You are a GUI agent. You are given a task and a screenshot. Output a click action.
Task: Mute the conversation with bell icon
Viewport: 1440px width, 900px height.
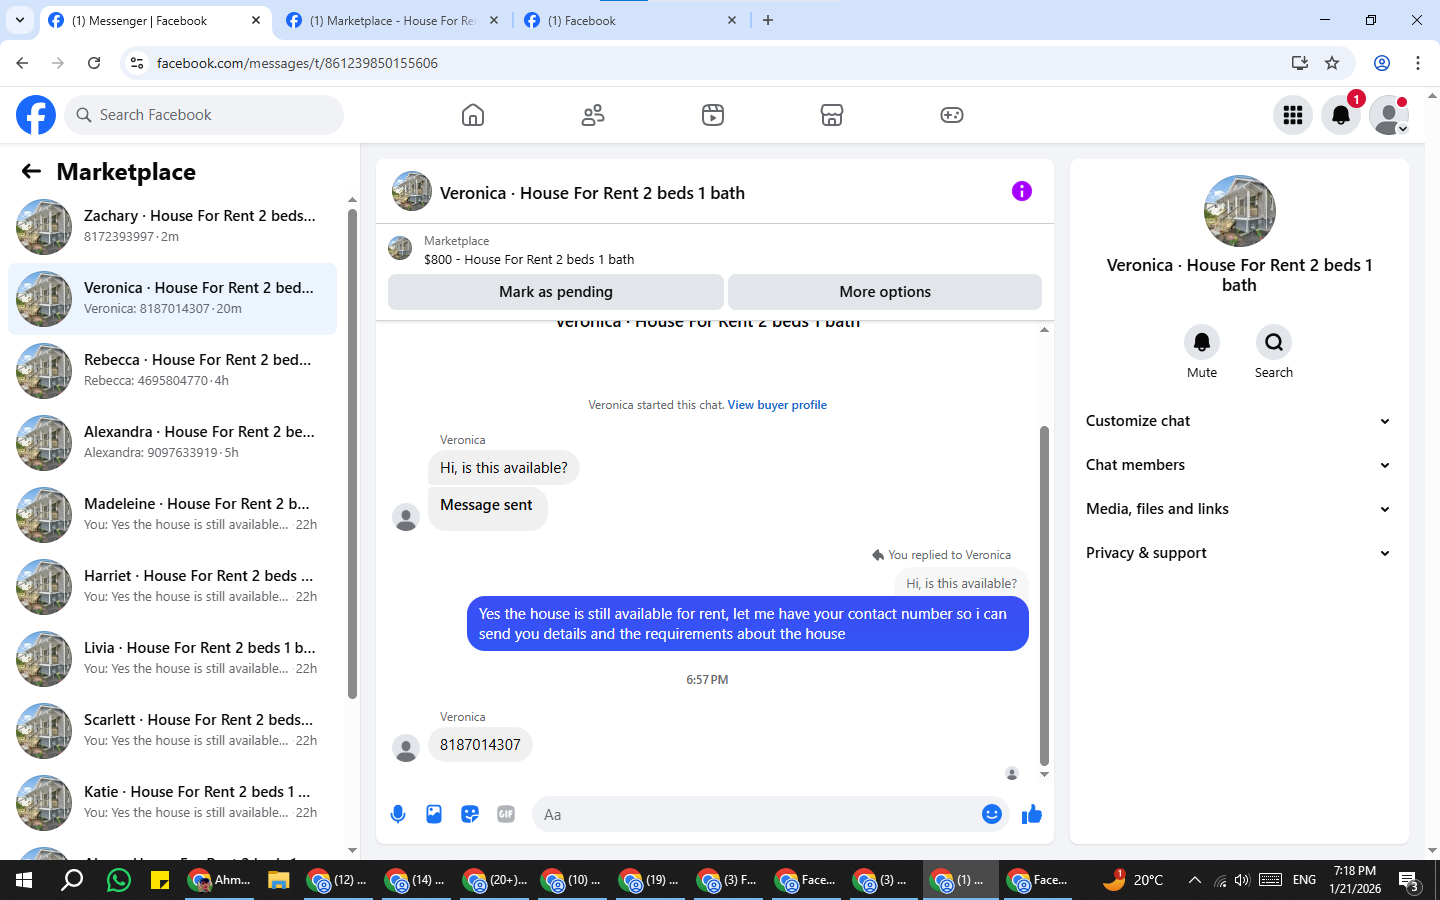point(1202,342)
